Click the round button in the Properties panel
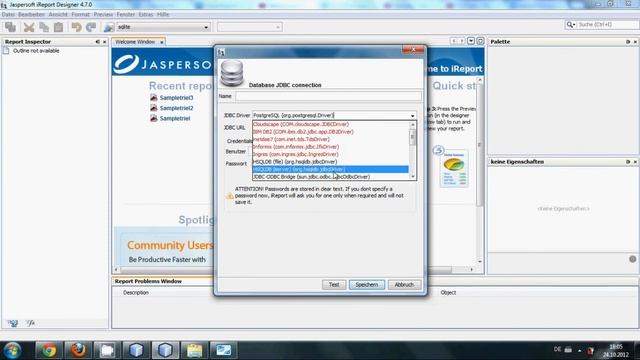Image resolution: width=640 pixels, height=360 pixels. [633, 259]
